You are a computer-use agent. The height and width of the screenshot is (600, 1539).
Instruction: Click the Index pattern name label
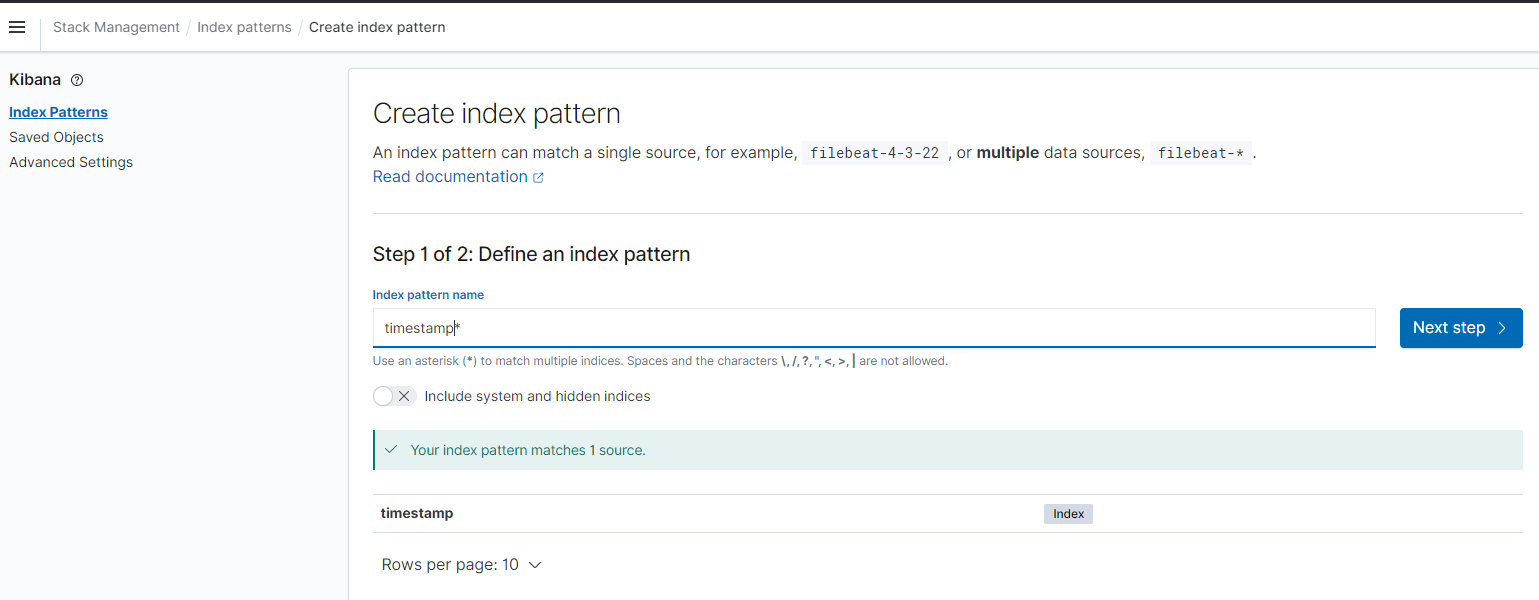[428, 295]
